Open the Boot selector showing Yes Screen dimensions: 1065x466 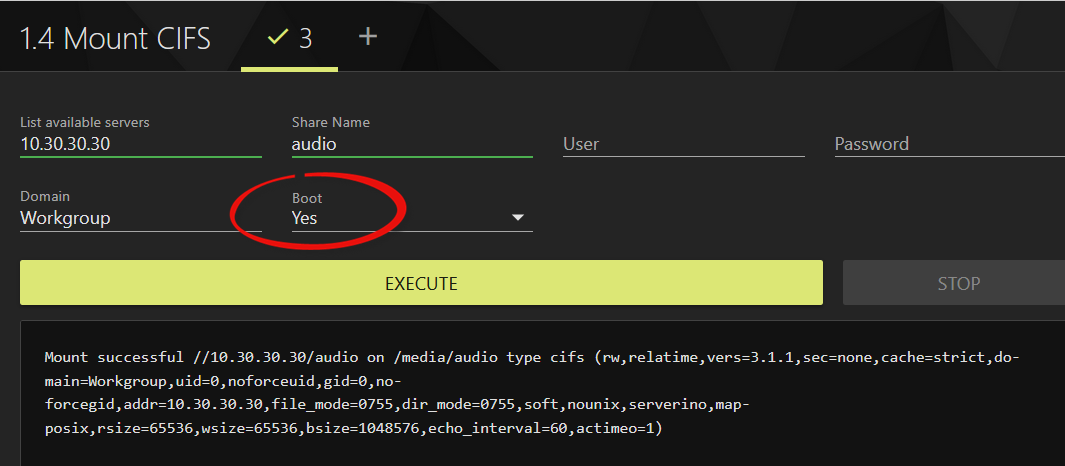pos(410,217)
